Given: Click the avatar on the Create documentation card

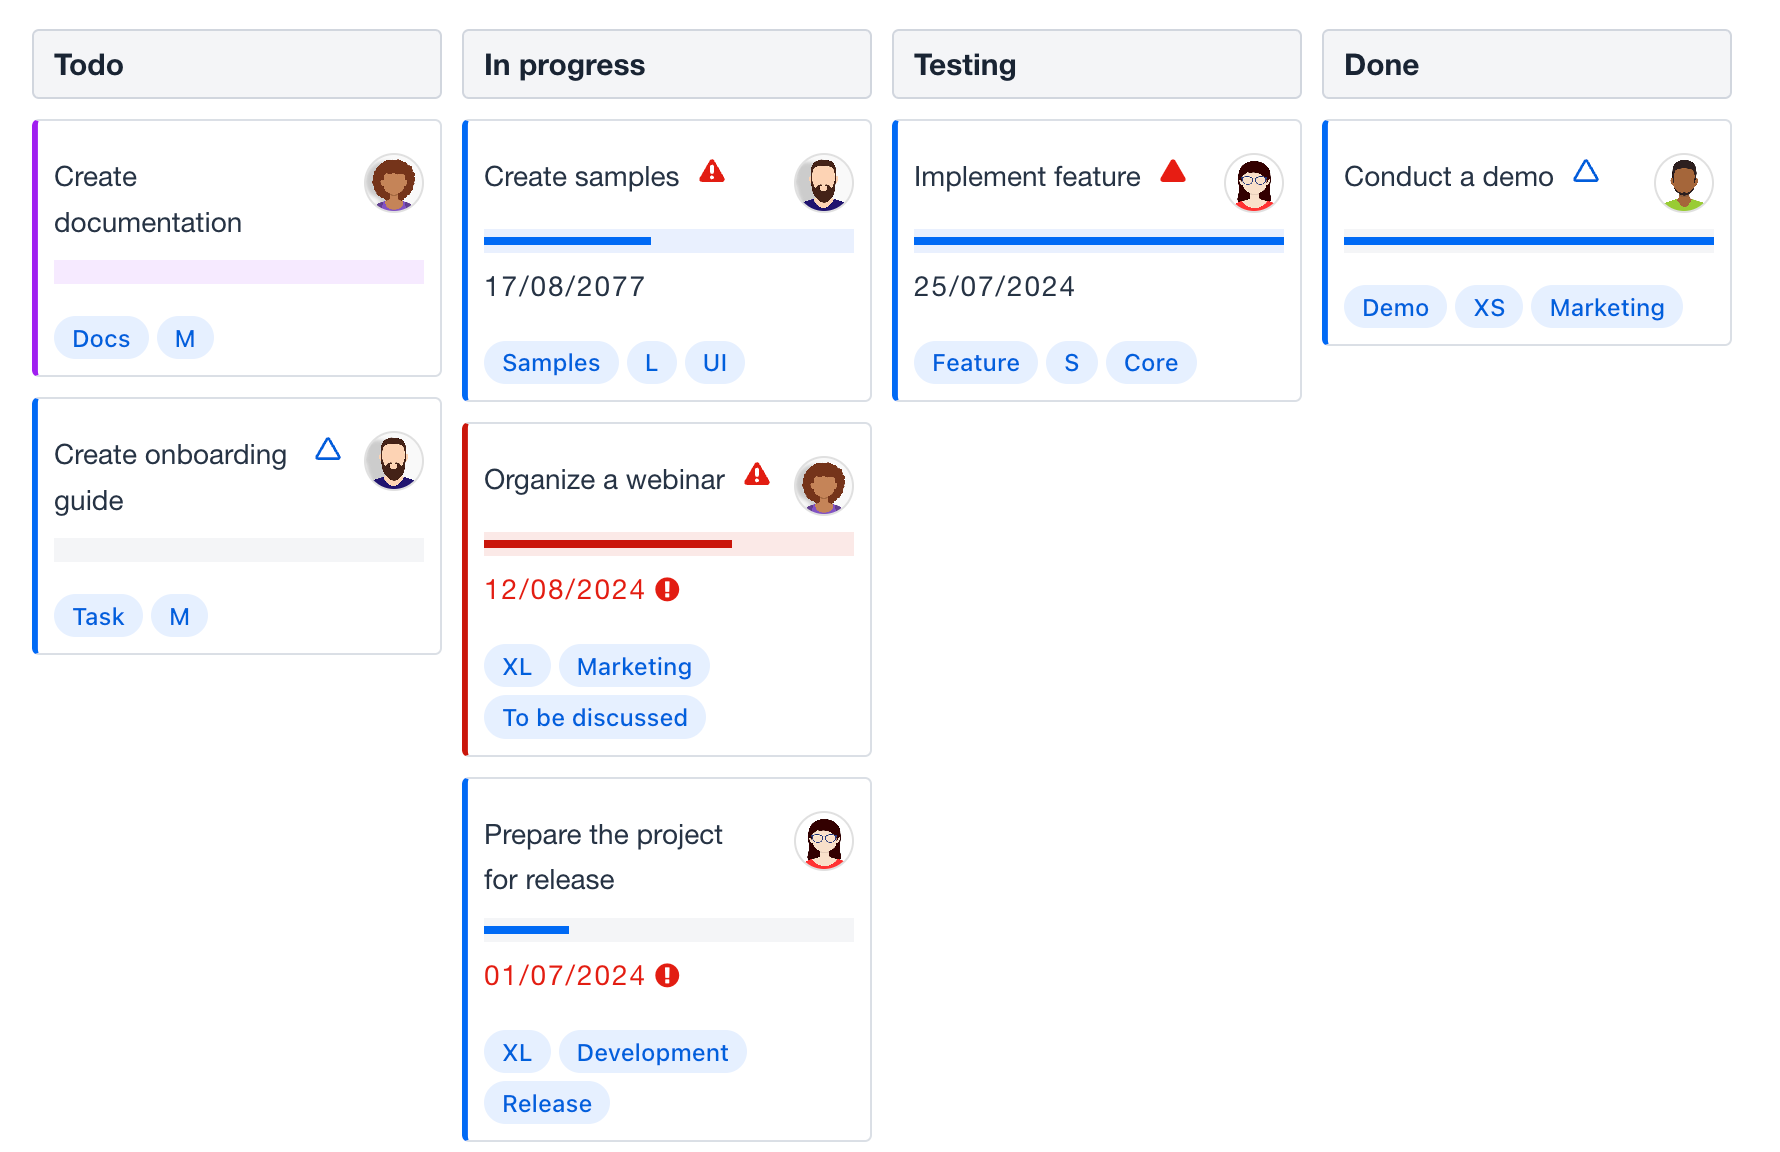Looking at the screenshot, I should [394, 184].
